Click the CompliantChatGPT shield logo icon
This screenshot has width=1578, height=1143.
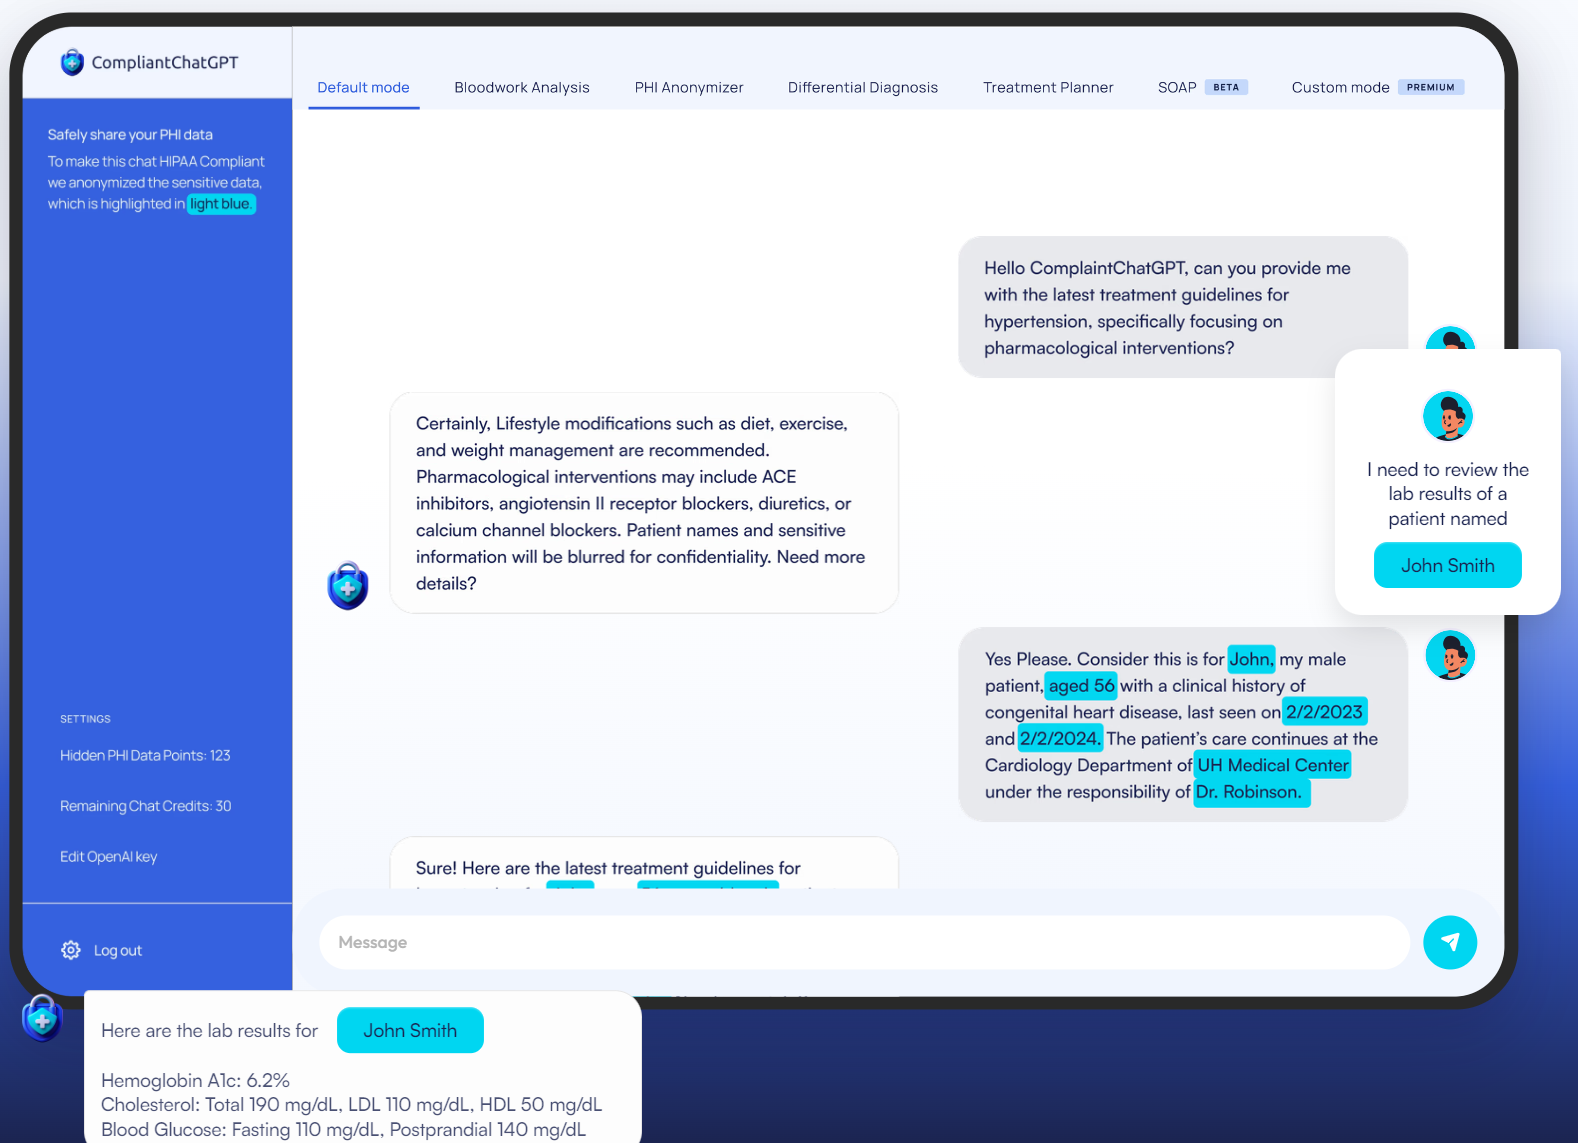(72, 62)
